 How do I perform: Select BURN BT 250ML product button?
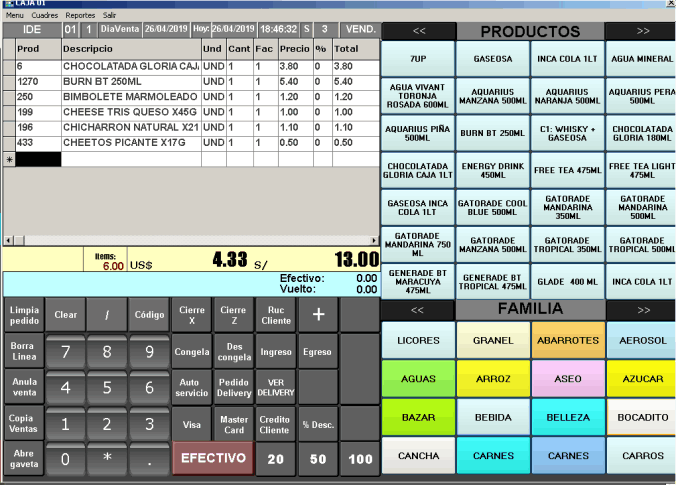pos(493,133)
